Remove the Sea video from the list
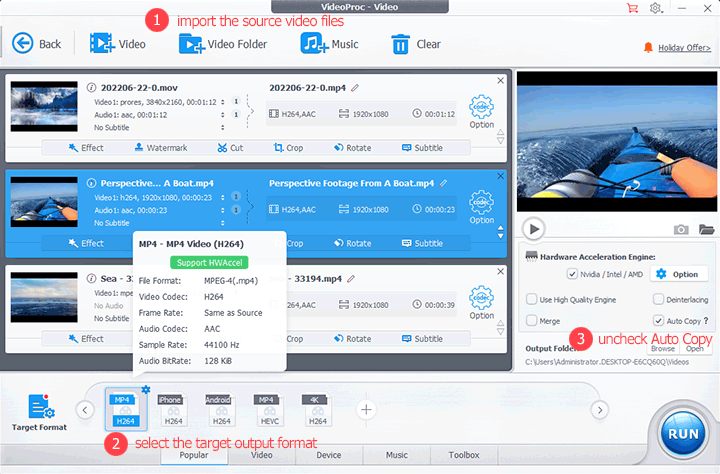Viewport: 720px width, 474px height. click(x=501, y=271)
